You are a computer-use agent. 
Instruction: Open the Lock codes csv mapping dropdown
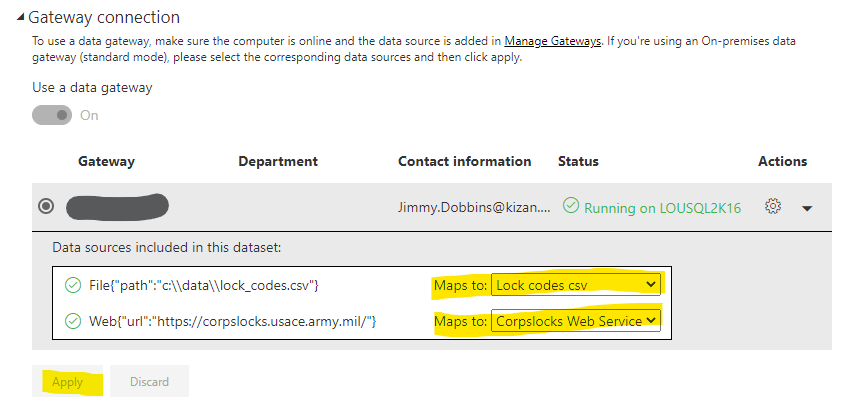point(576,286)
